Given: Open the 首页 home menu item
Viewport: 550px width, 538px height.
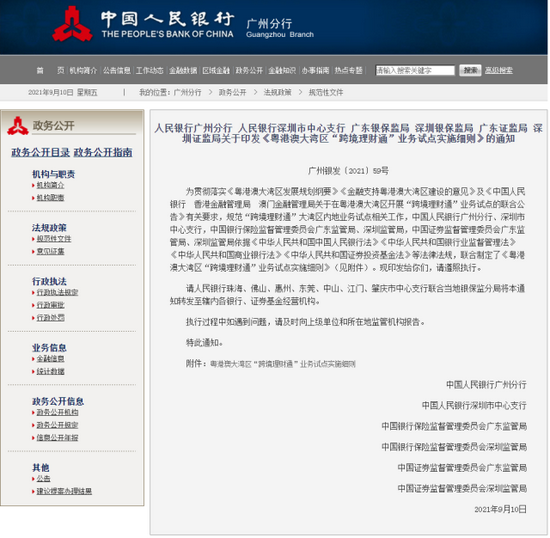Looking at the screenshot, I should [x=51, y=70].
